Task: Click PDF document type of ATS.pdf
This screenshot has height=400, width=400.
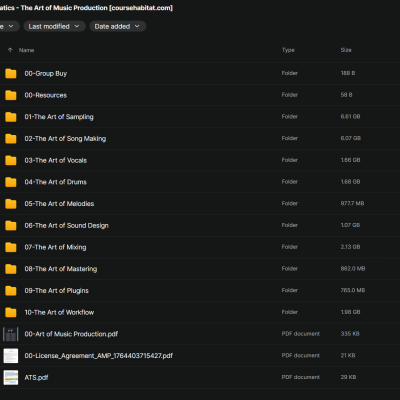Action: click(301, 377)
